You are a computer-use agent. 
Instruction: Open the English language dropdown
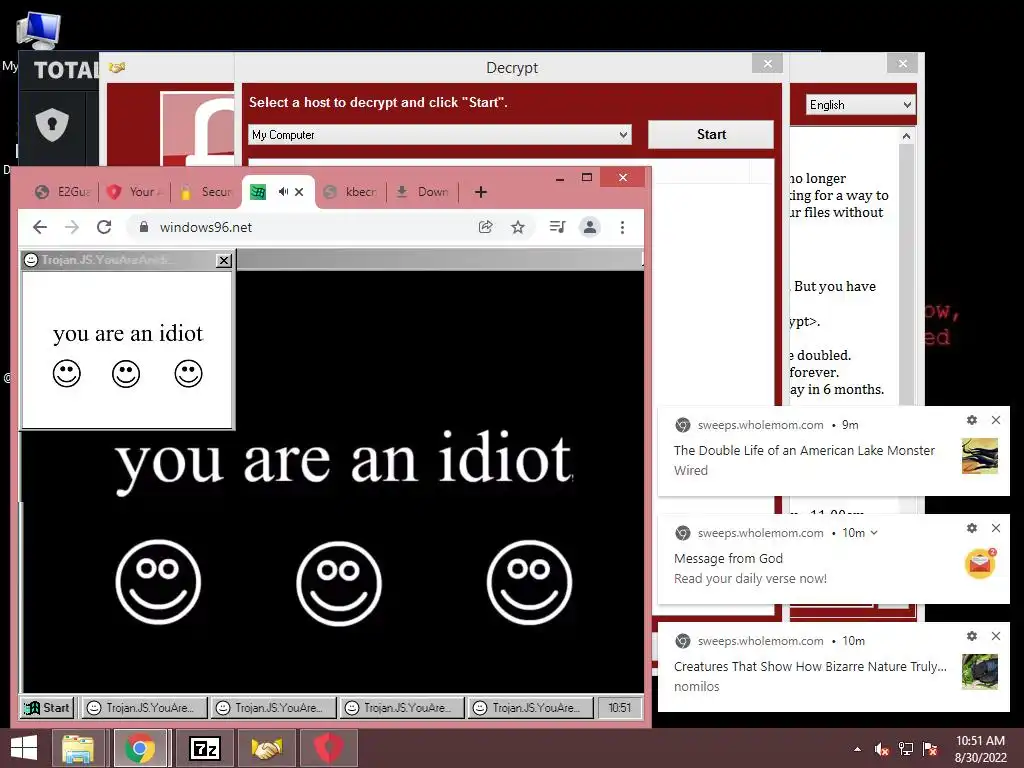click(859, 104)
